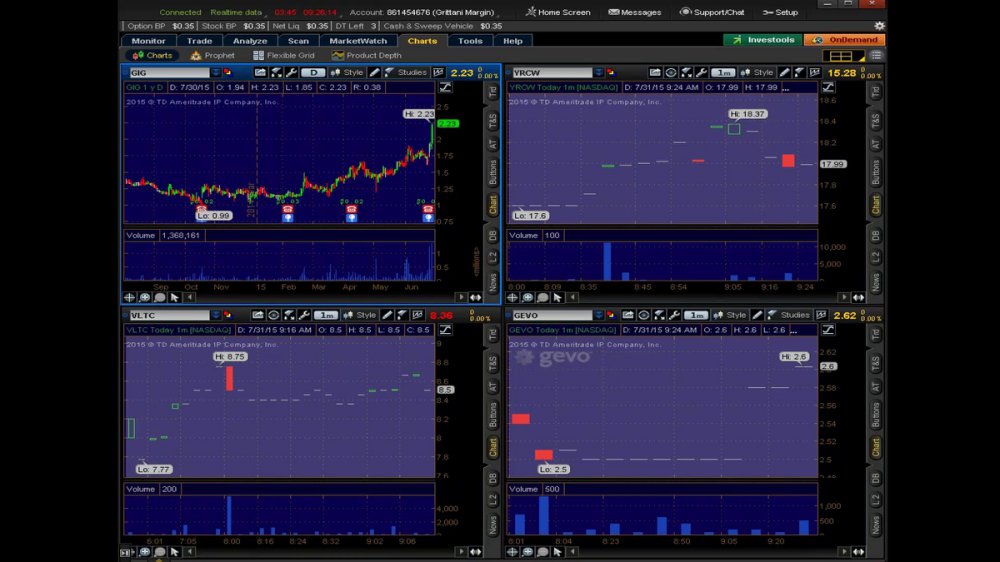Image resolution: width=1000 pixels, height=562 pixels.
Task: Click the GIG chart color link swatch
Action: point(228,73)
